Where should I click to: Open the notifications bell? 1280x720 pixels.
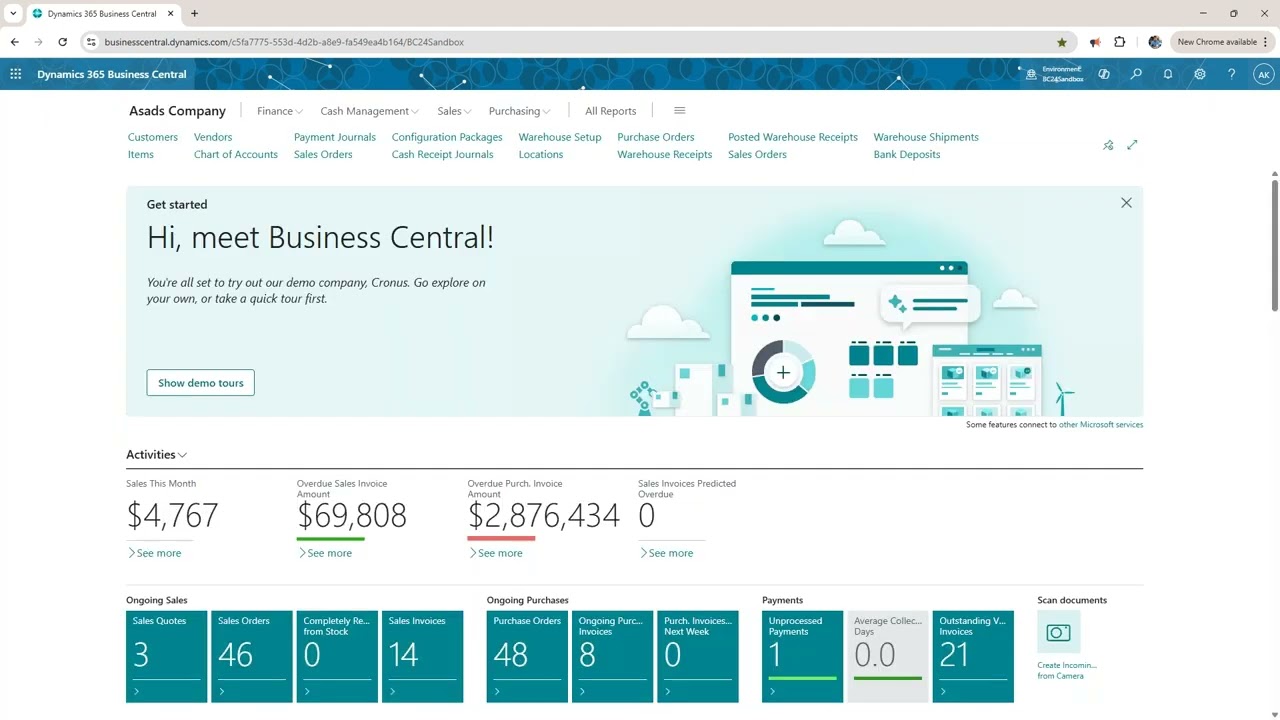point(1168,74)
